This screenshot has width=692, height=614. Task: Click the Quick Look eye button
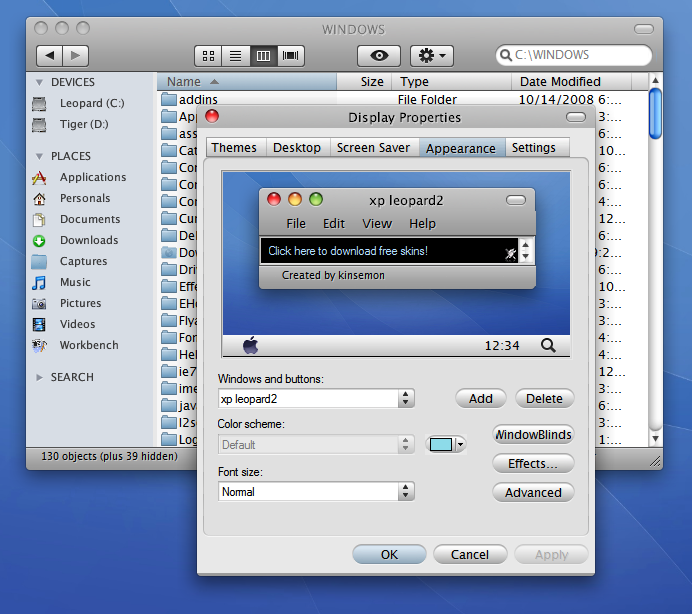[x=379, y=56]
